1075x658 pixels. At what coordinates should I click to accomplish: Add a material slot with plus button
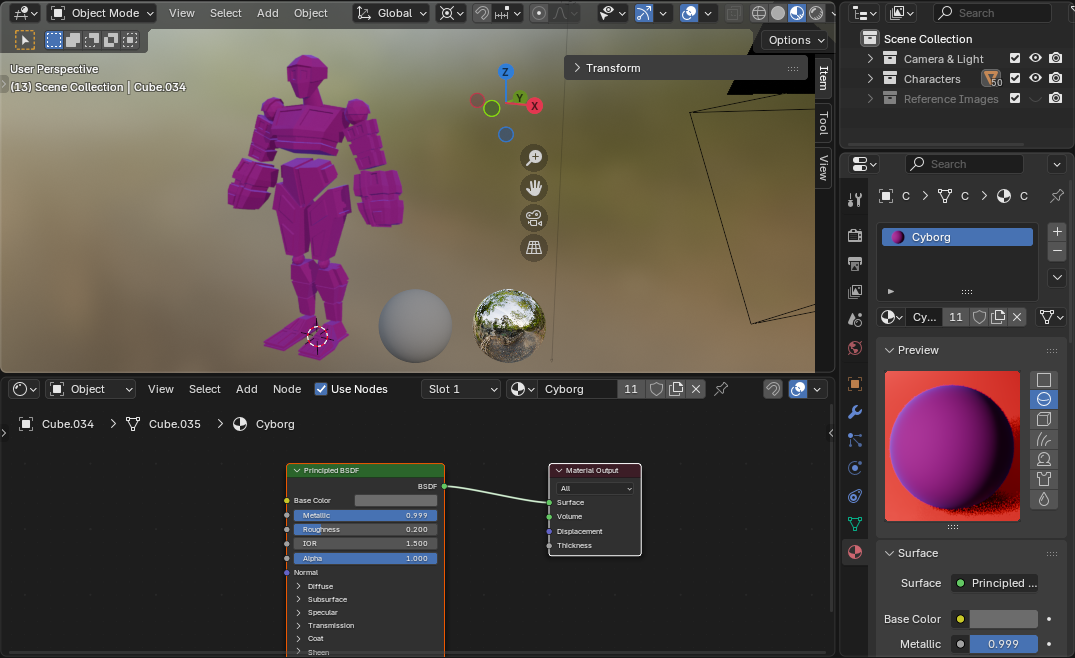1057,232
